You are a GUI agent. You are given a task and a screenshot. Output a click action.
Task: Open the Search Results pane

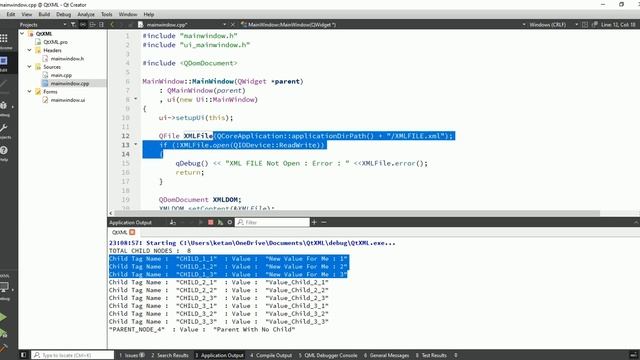(170, 355)
